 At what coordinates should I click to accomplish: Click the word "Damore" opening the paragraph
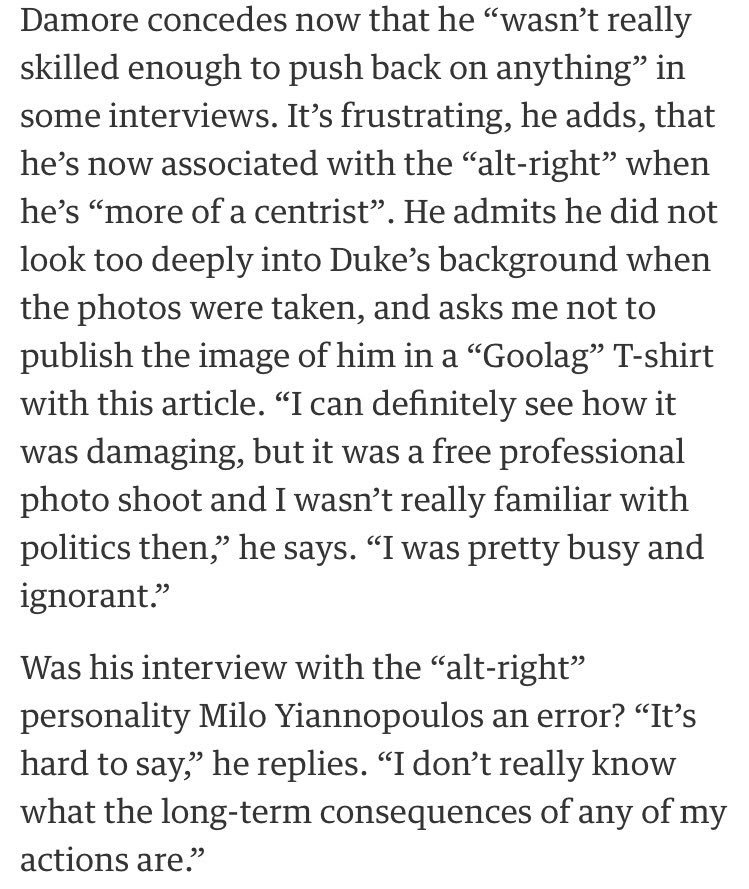tap(81, 20)
